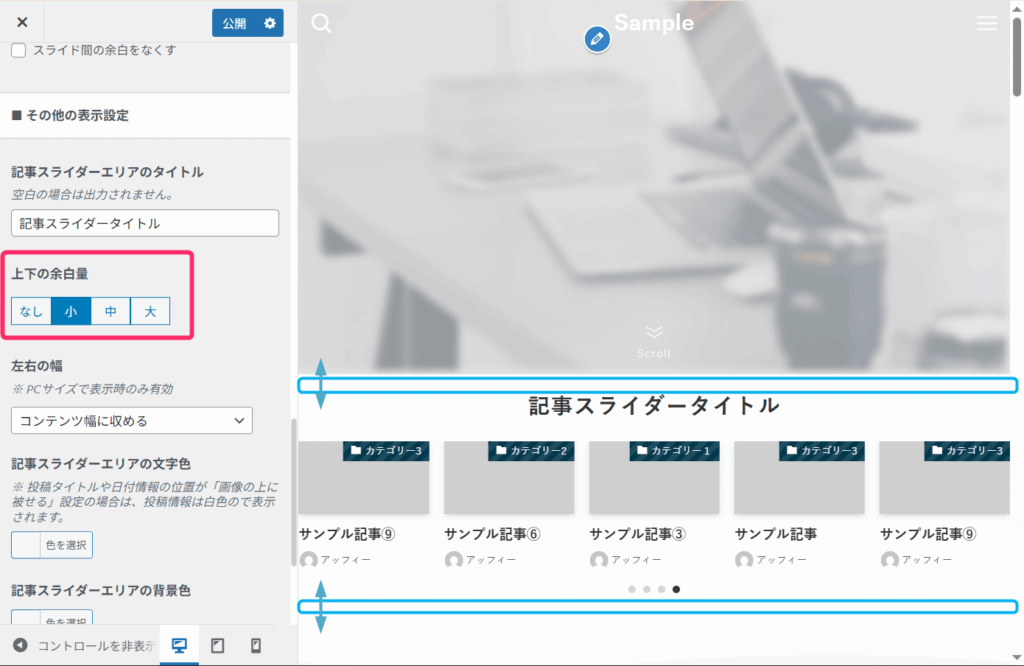Open the hamburger menu in preview

coord(987,24)
